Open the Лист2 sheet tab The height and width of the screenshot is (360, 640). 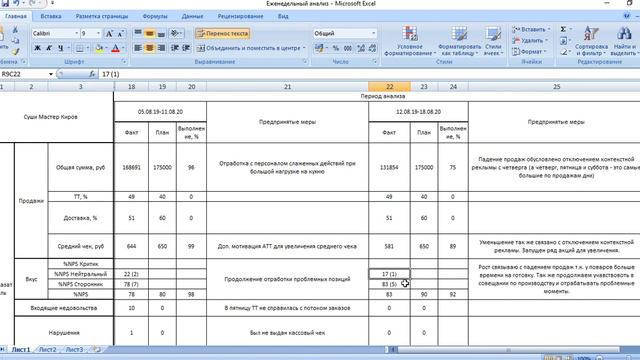pyautogui.click(x=48, y=349)
